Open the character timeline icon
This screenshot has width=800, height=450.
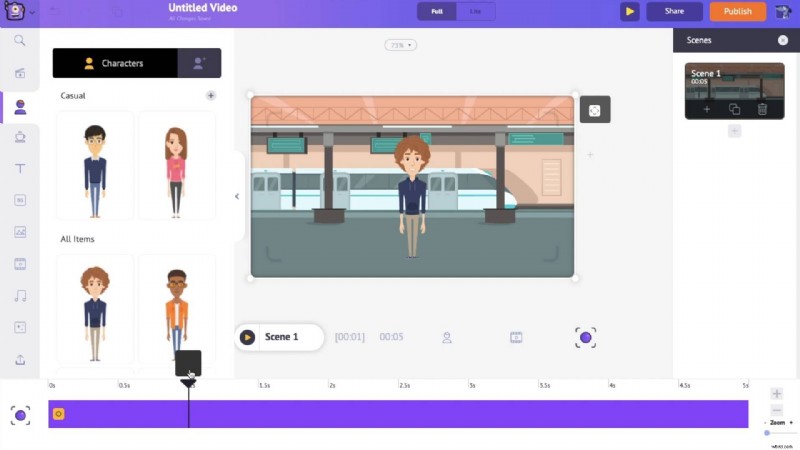click(x=447, y=337)
